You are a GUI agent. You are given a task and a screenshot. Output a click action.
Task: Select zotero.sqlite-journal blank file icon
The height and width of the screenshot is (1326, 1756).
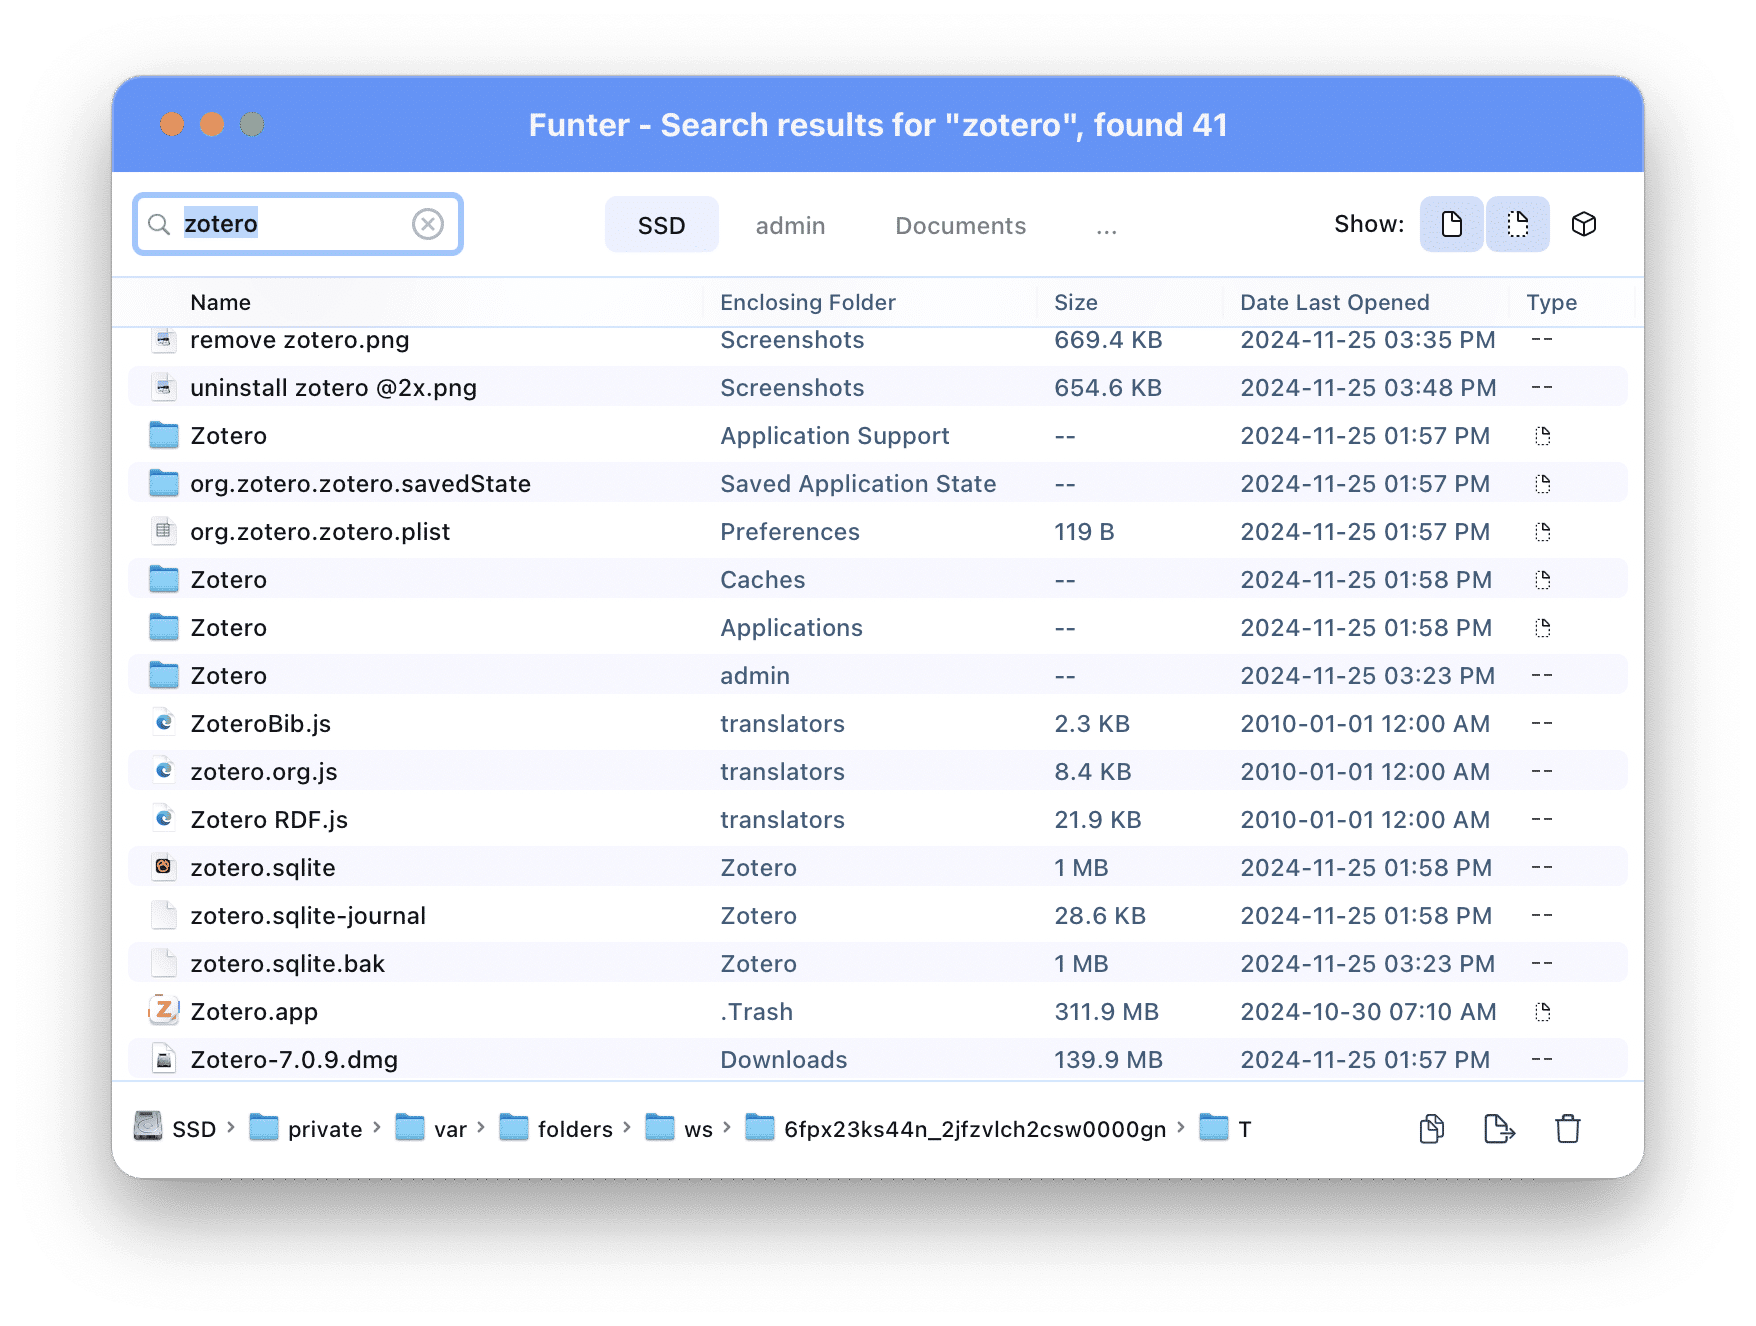coord(164,915)
